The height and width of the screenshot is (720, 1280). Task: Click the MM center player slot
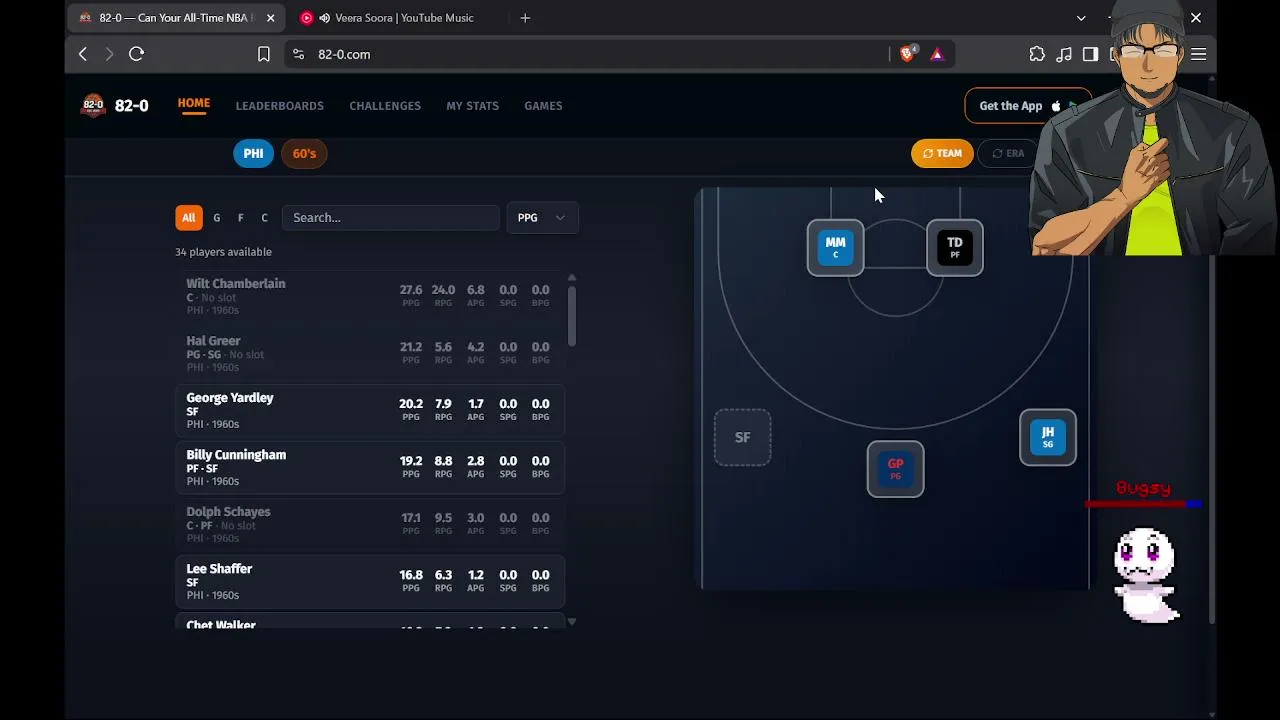[x=835, y=247]
